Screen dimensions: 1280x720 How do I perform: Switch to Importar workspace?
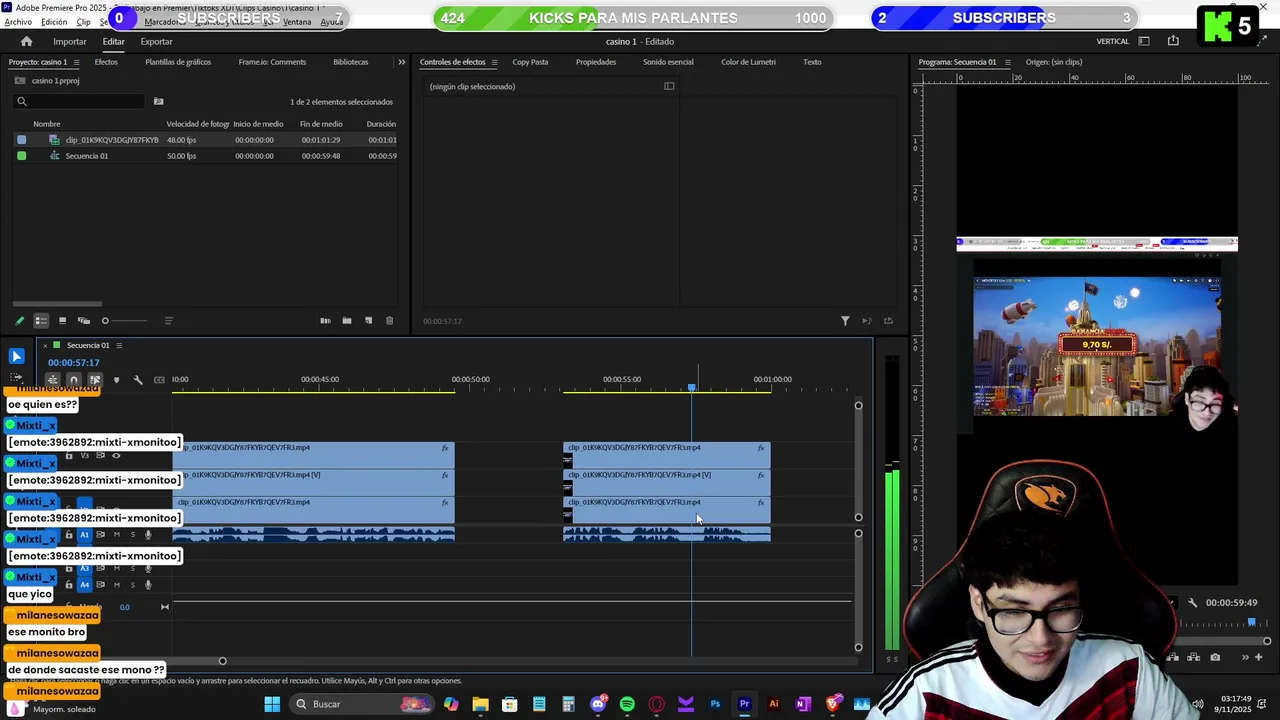click(70, 41)
